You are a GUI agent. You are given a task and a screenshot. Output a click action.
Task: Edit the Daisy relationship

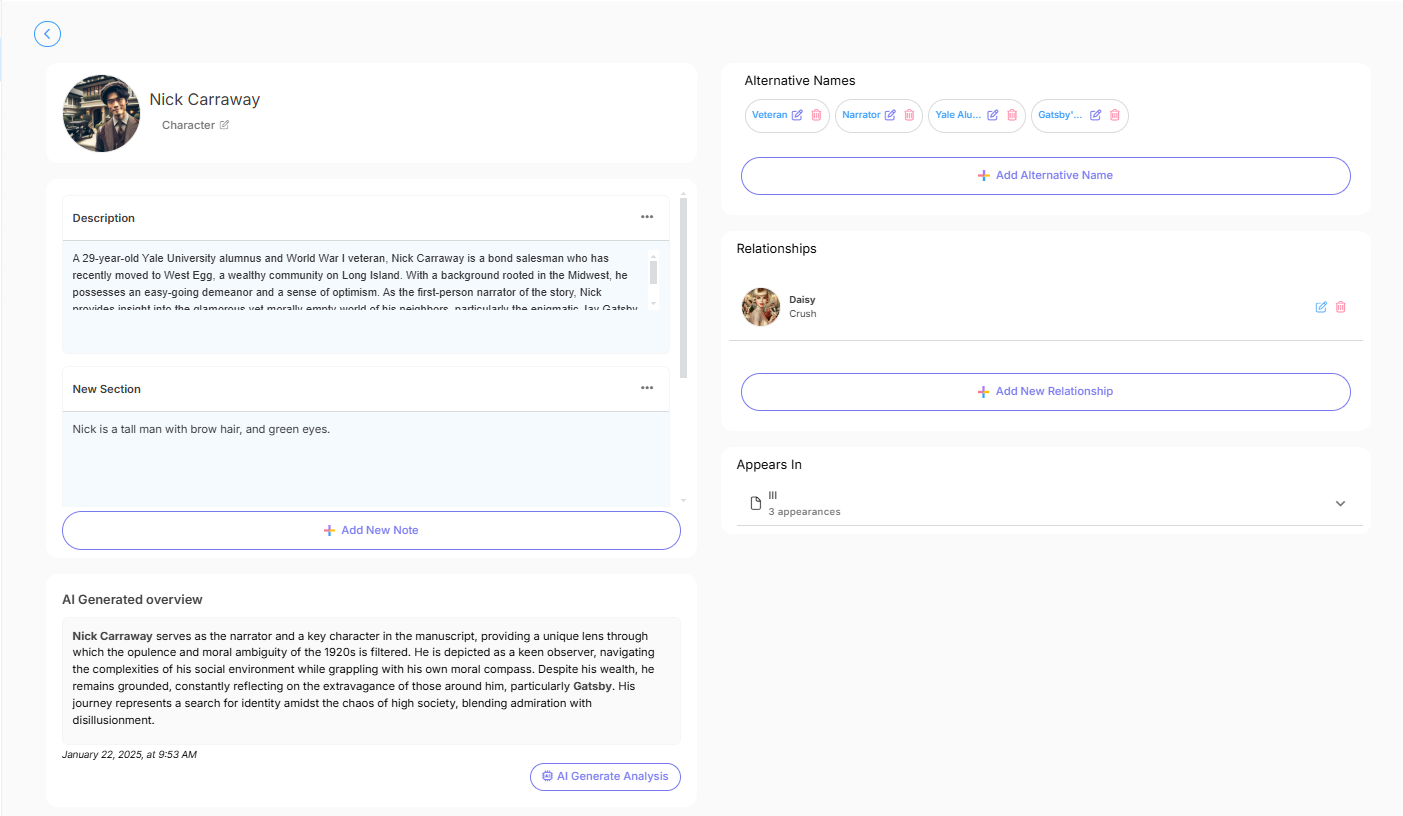1321,307
